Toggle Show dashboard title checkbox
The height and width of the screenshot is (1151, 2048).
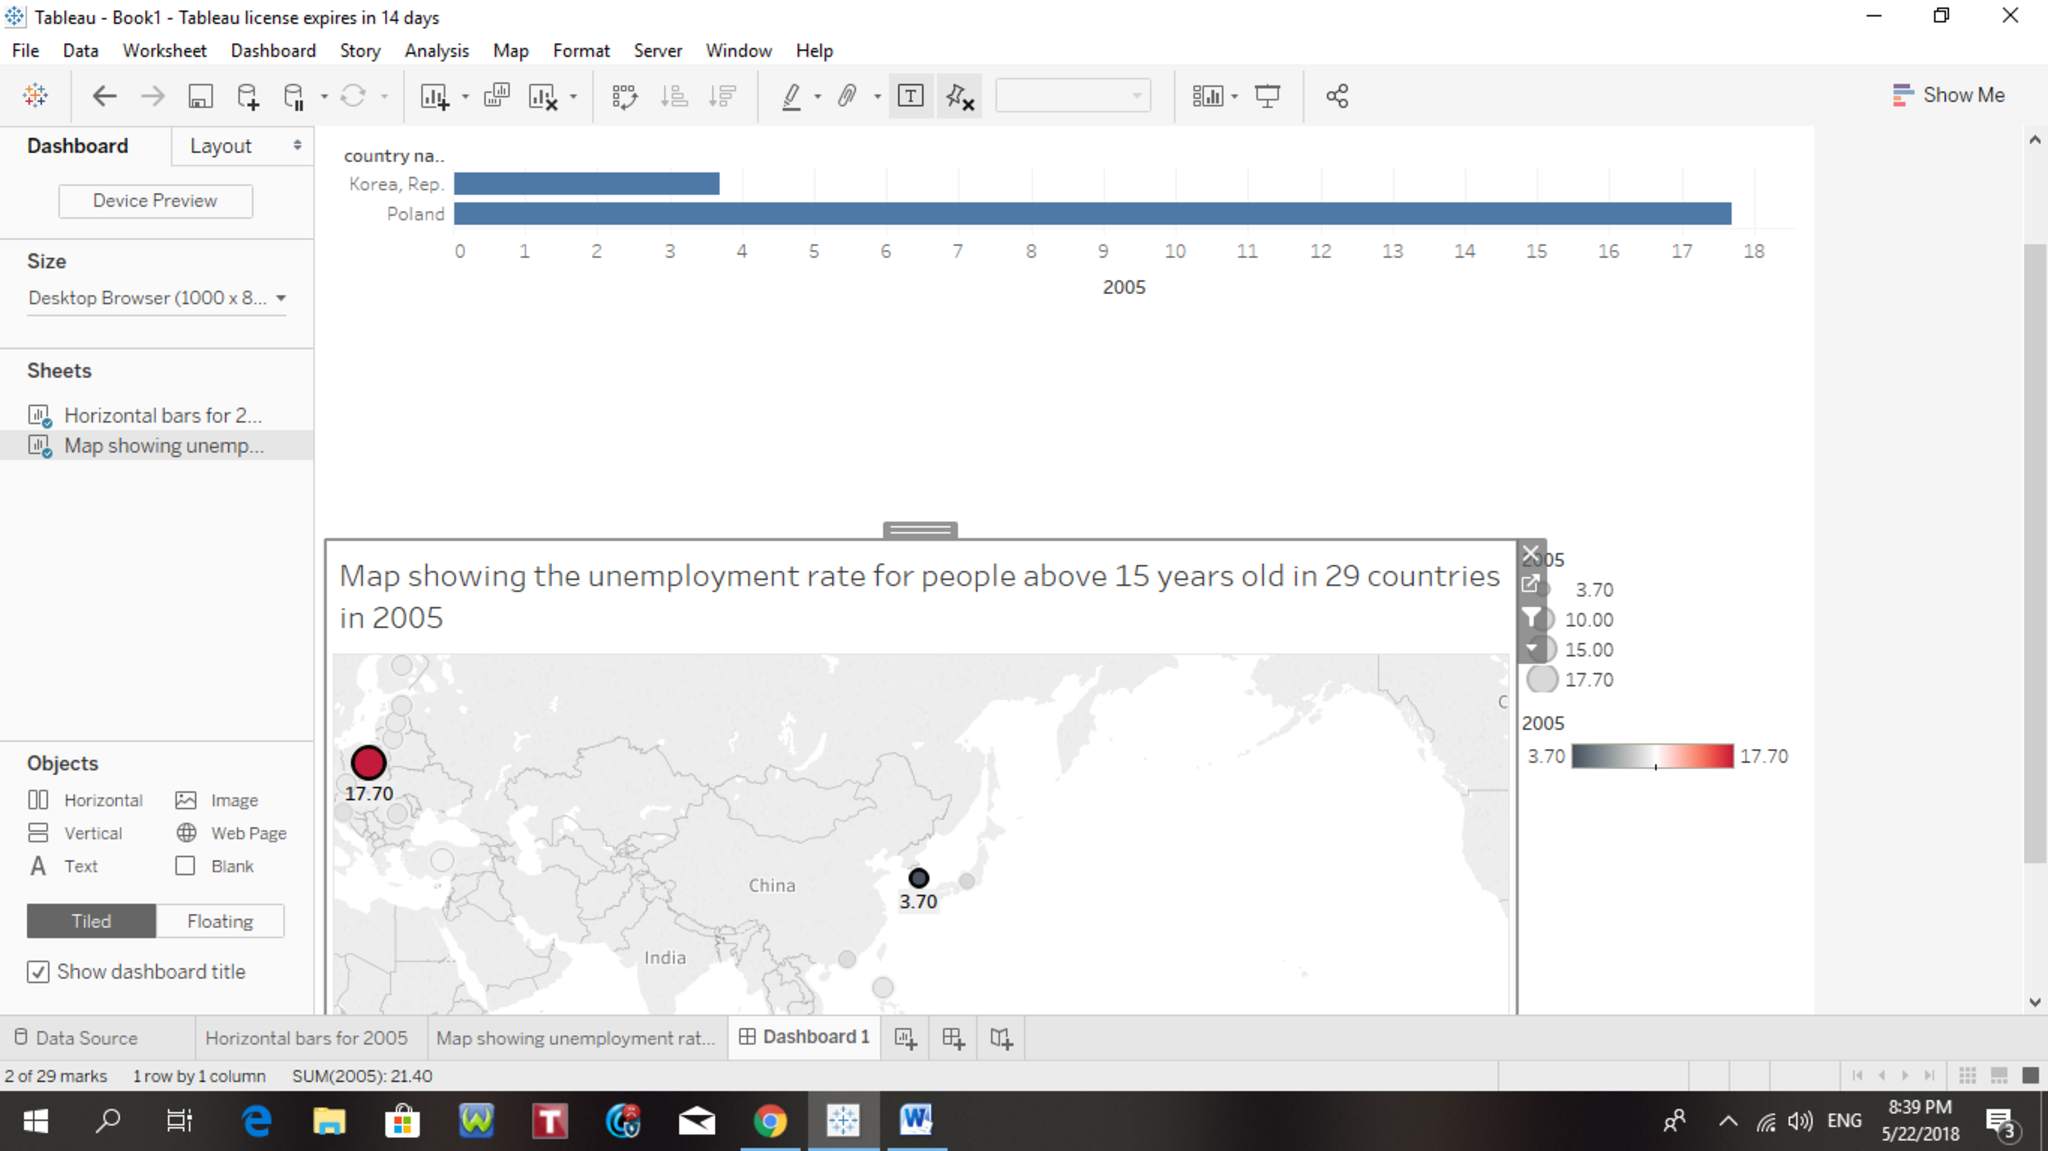38,972
